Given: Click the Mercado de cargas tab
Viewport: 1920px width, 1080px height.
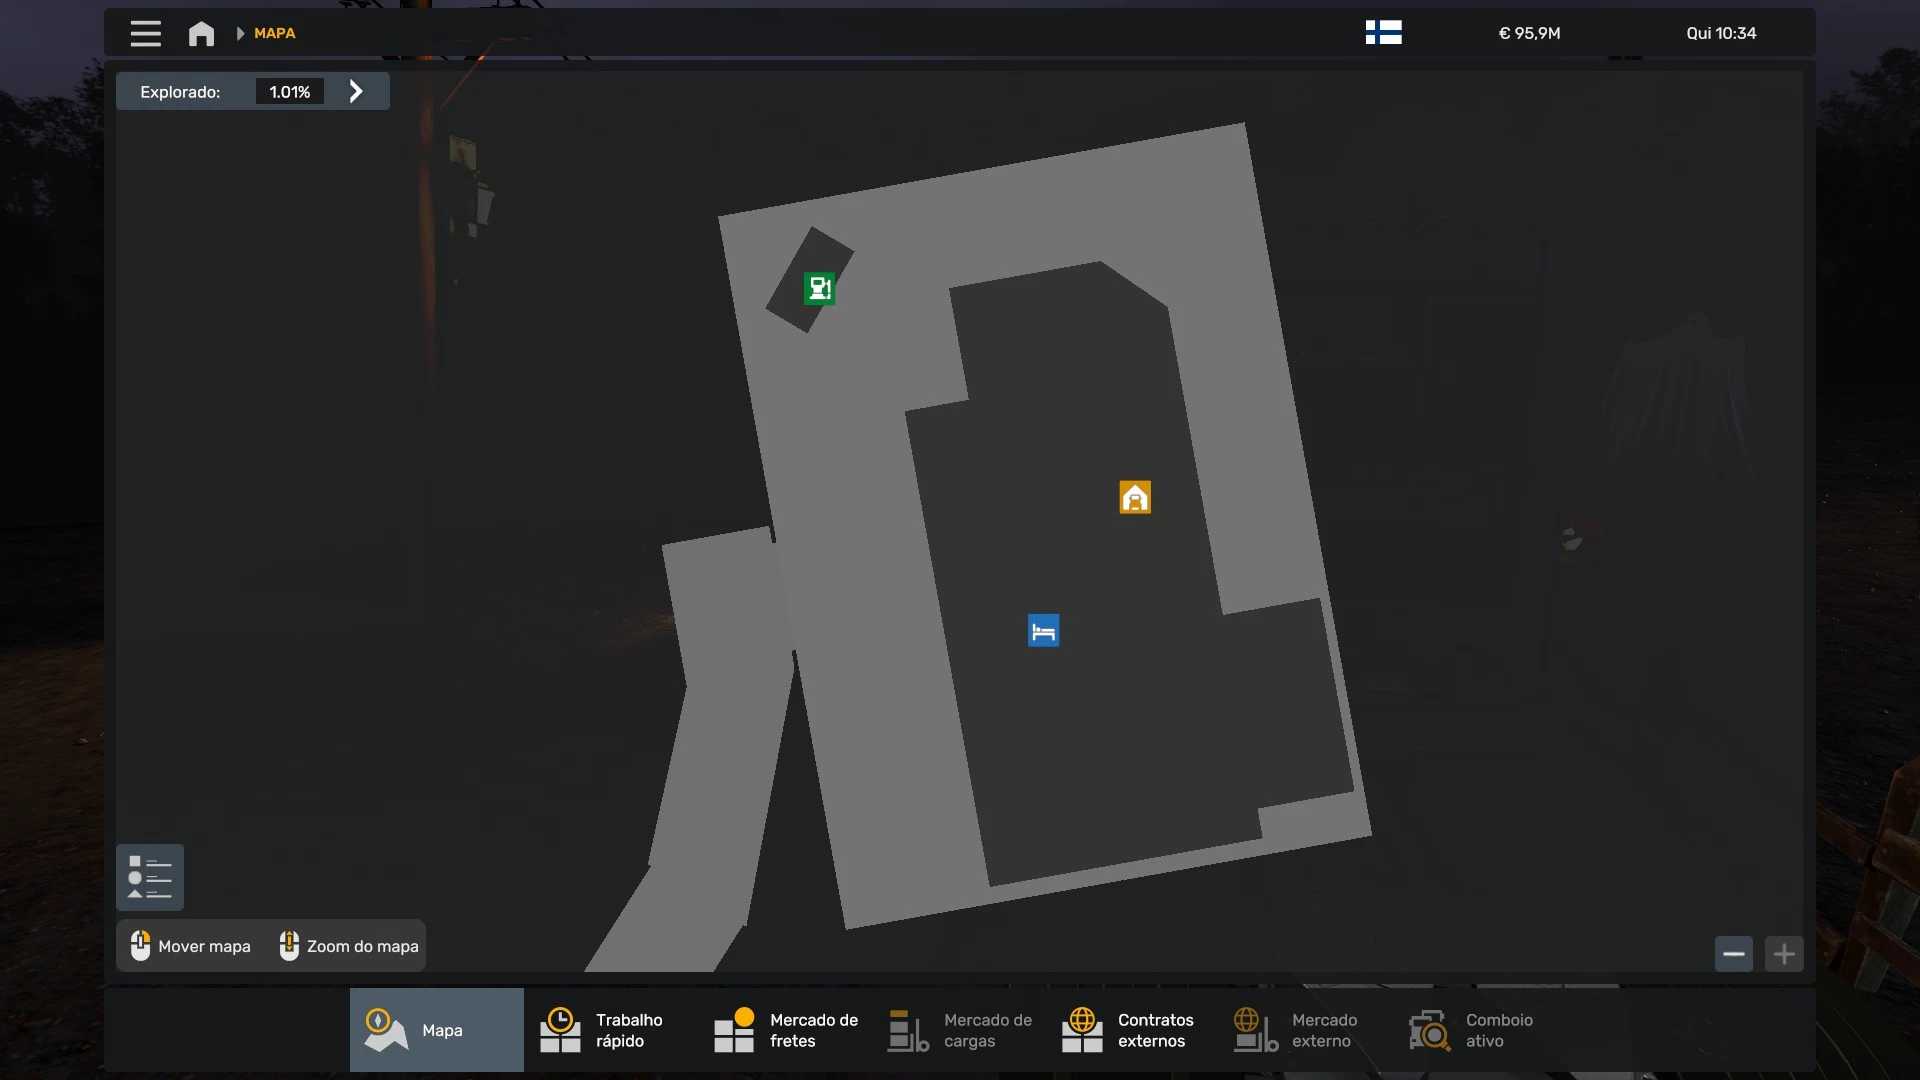Looking at the screenshot, I should coord(959,1030).
